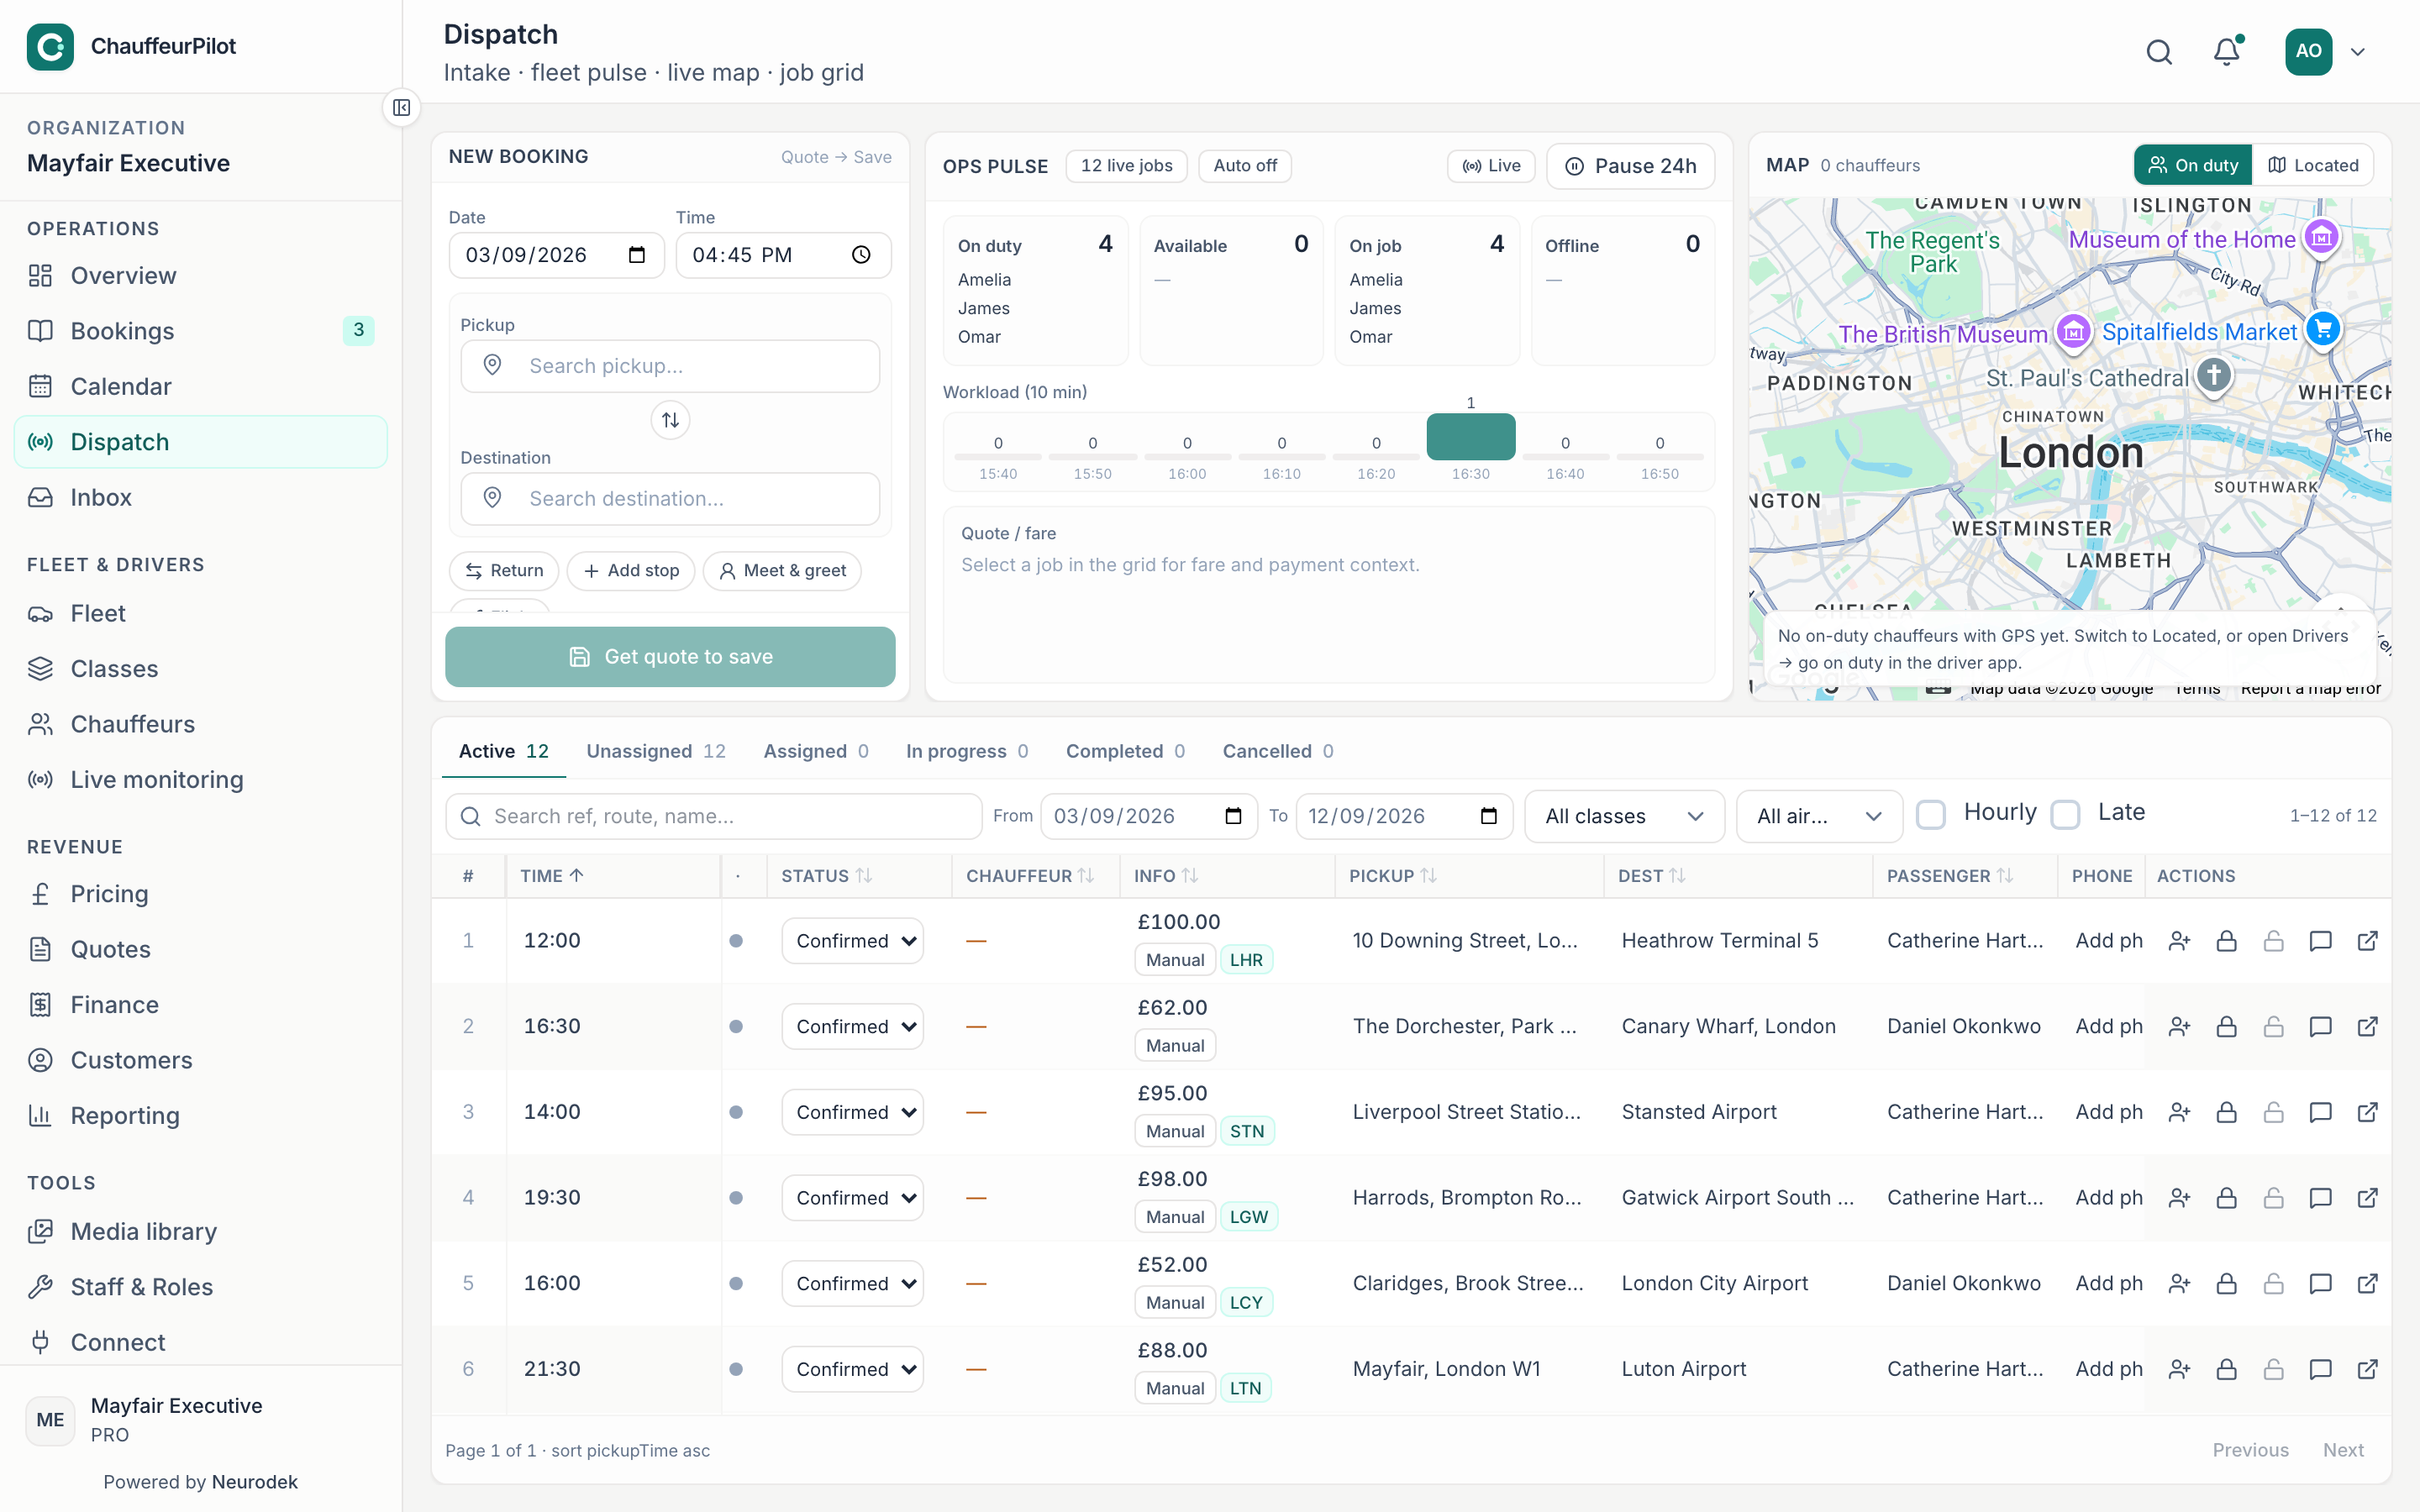The height and width of the screenshot is (1512, 2420).
Task: Open status dropdown for 14:00 job
Action: pos(853,1112)
